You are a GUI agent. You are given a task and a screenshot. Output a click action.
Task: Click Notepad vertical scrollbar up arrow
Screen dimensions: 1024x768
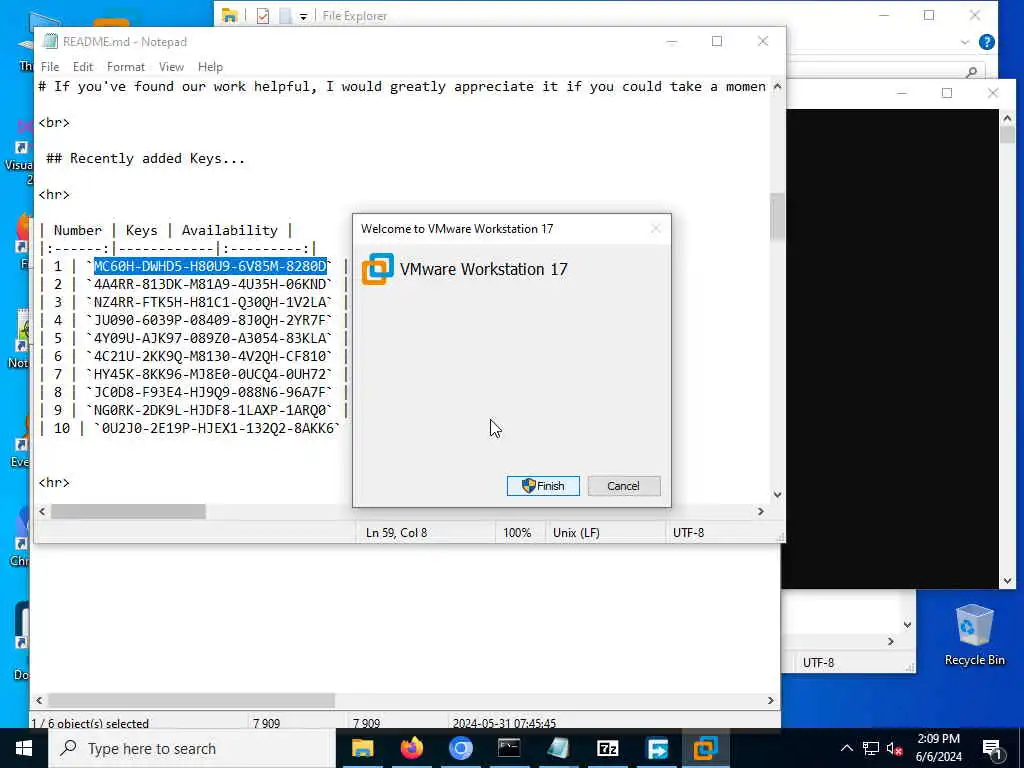coord(777,86)
